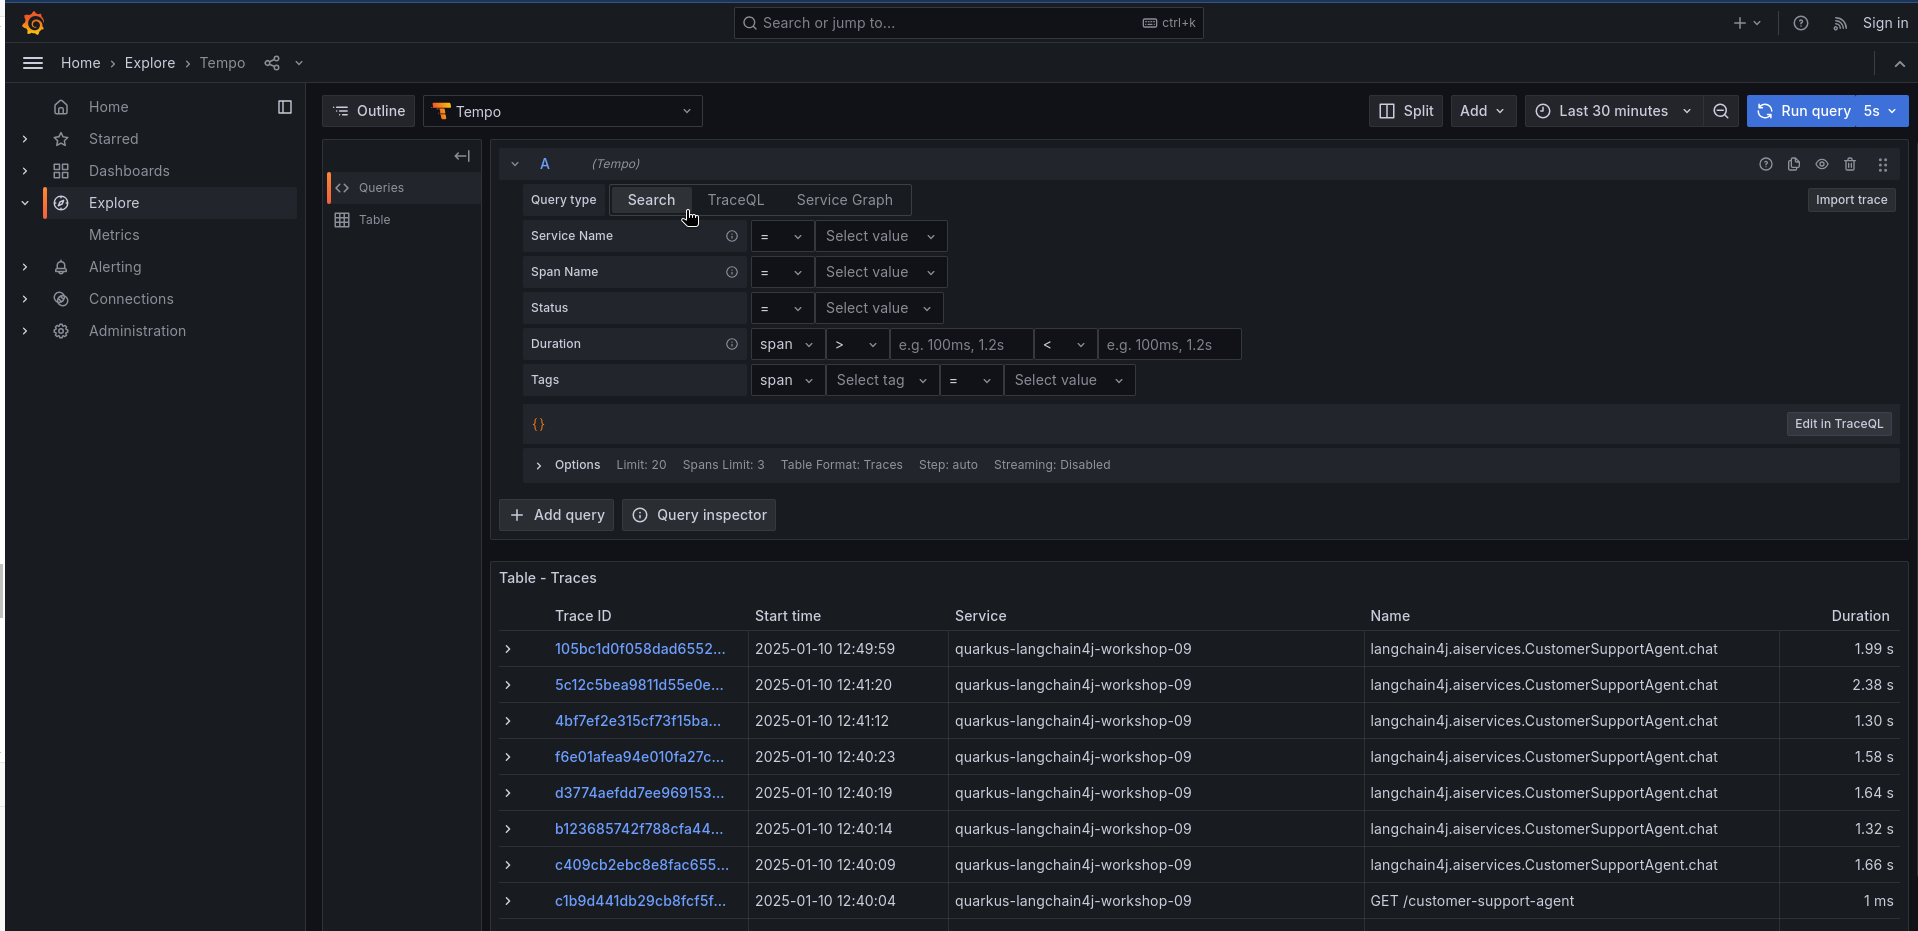1918x931 pixels.
Task: Expand the Options section
Action: (567, 465)
